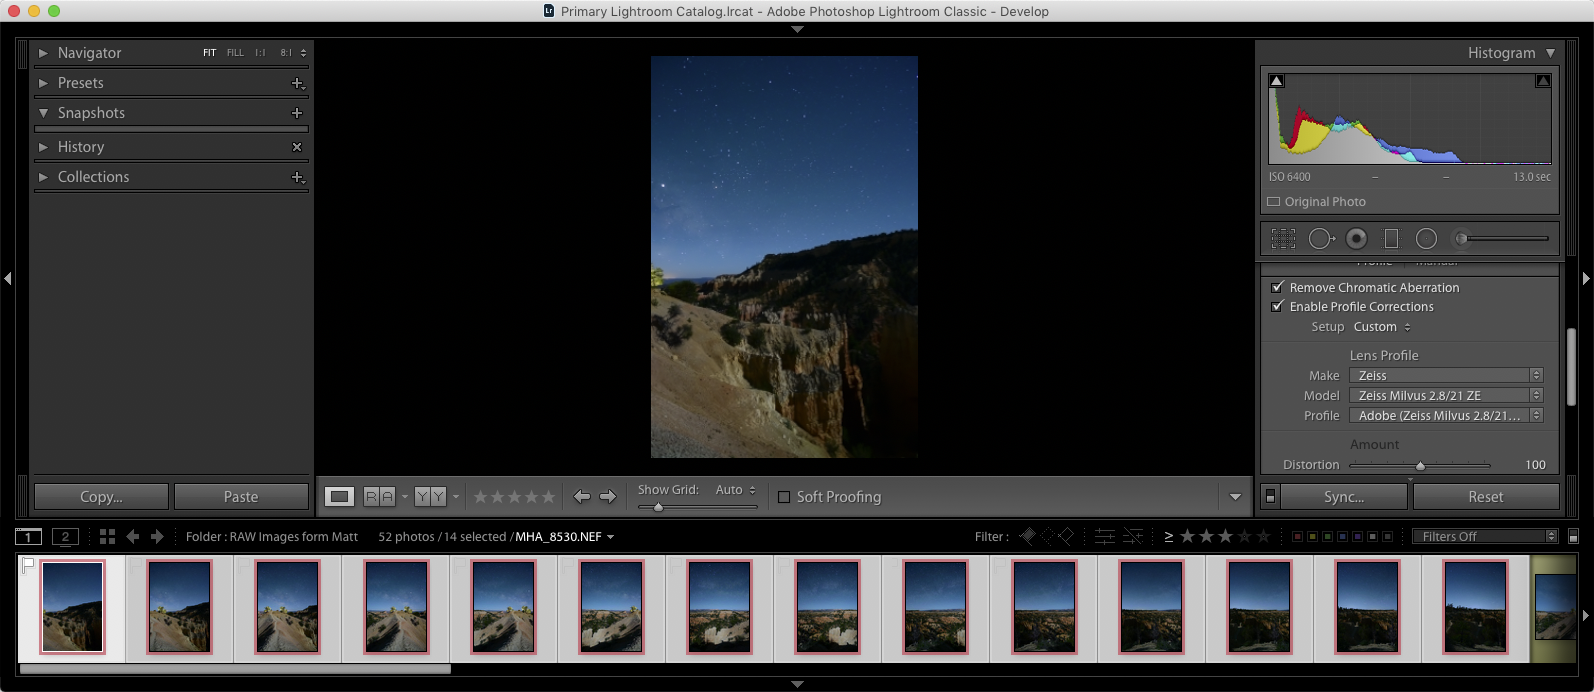The image size is (1594, 692).
Task: Click the Paste settings button
Action: 241,496
